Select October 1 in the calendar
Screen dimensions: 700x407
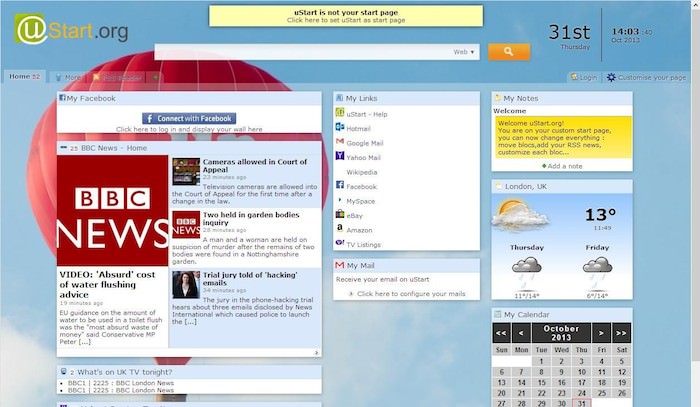point(541,361)
